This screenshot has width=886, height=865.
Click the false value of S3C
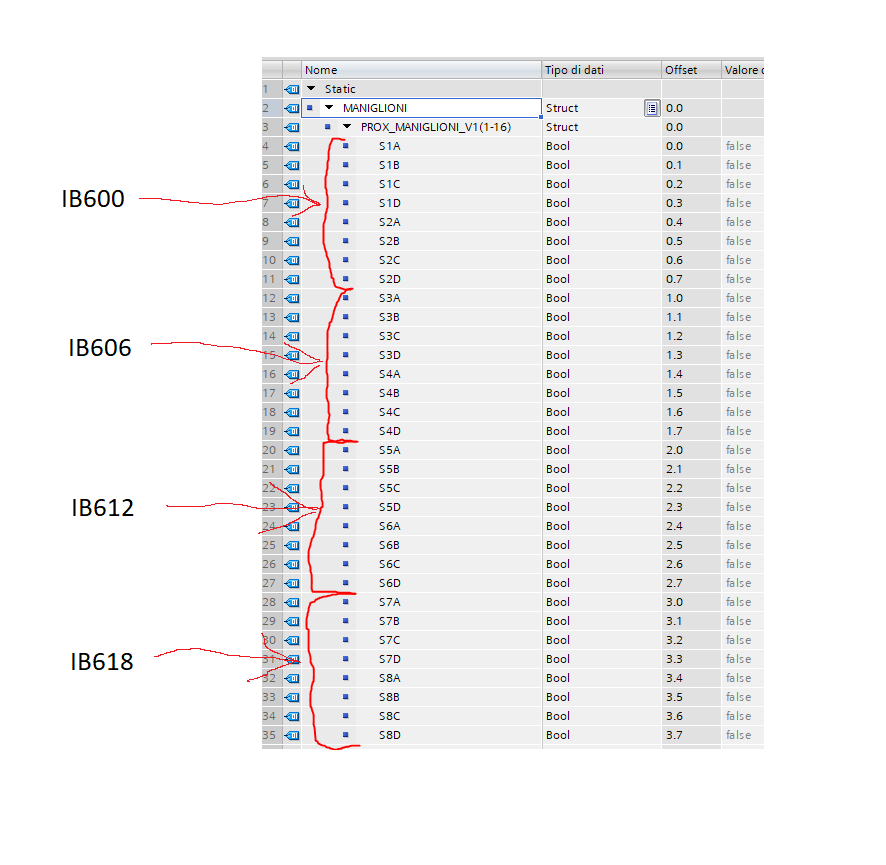point(739,336)
